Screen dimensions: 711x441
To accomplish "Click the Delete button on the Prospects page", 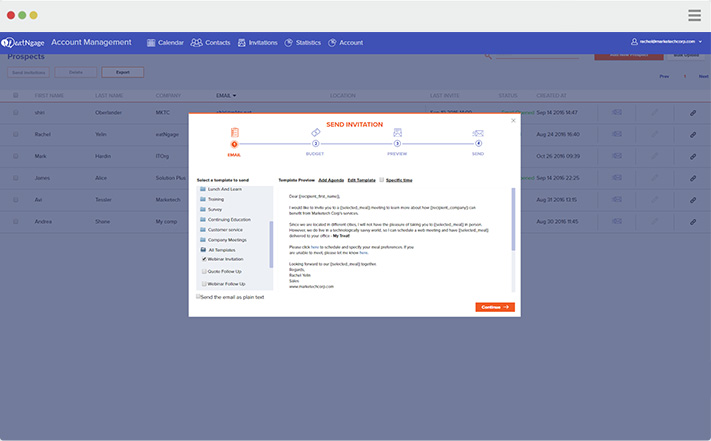I will 76,72.
